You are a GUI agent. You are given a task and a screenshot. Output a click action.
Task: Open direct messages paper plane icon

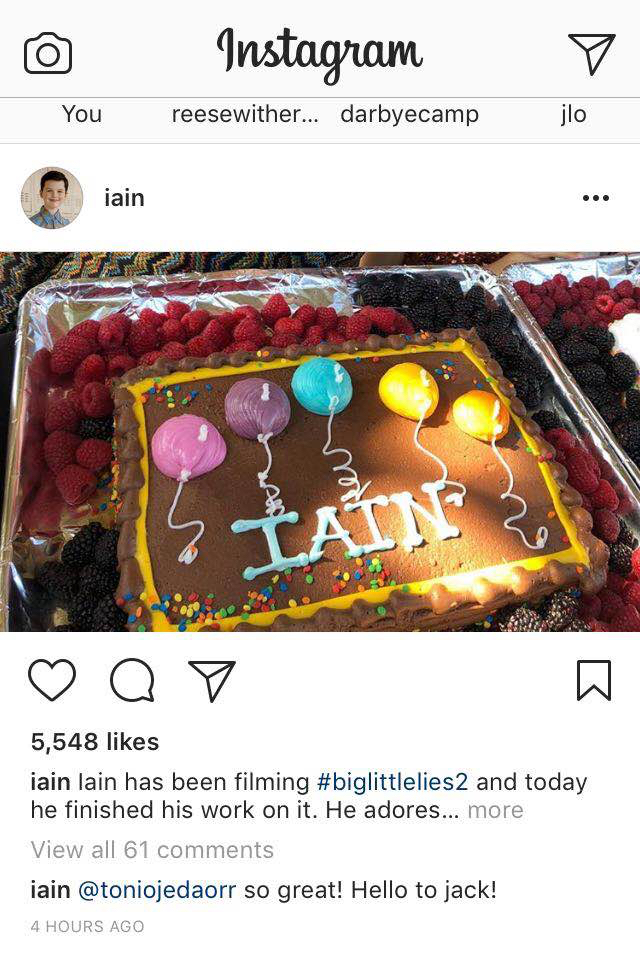point(591,54)
